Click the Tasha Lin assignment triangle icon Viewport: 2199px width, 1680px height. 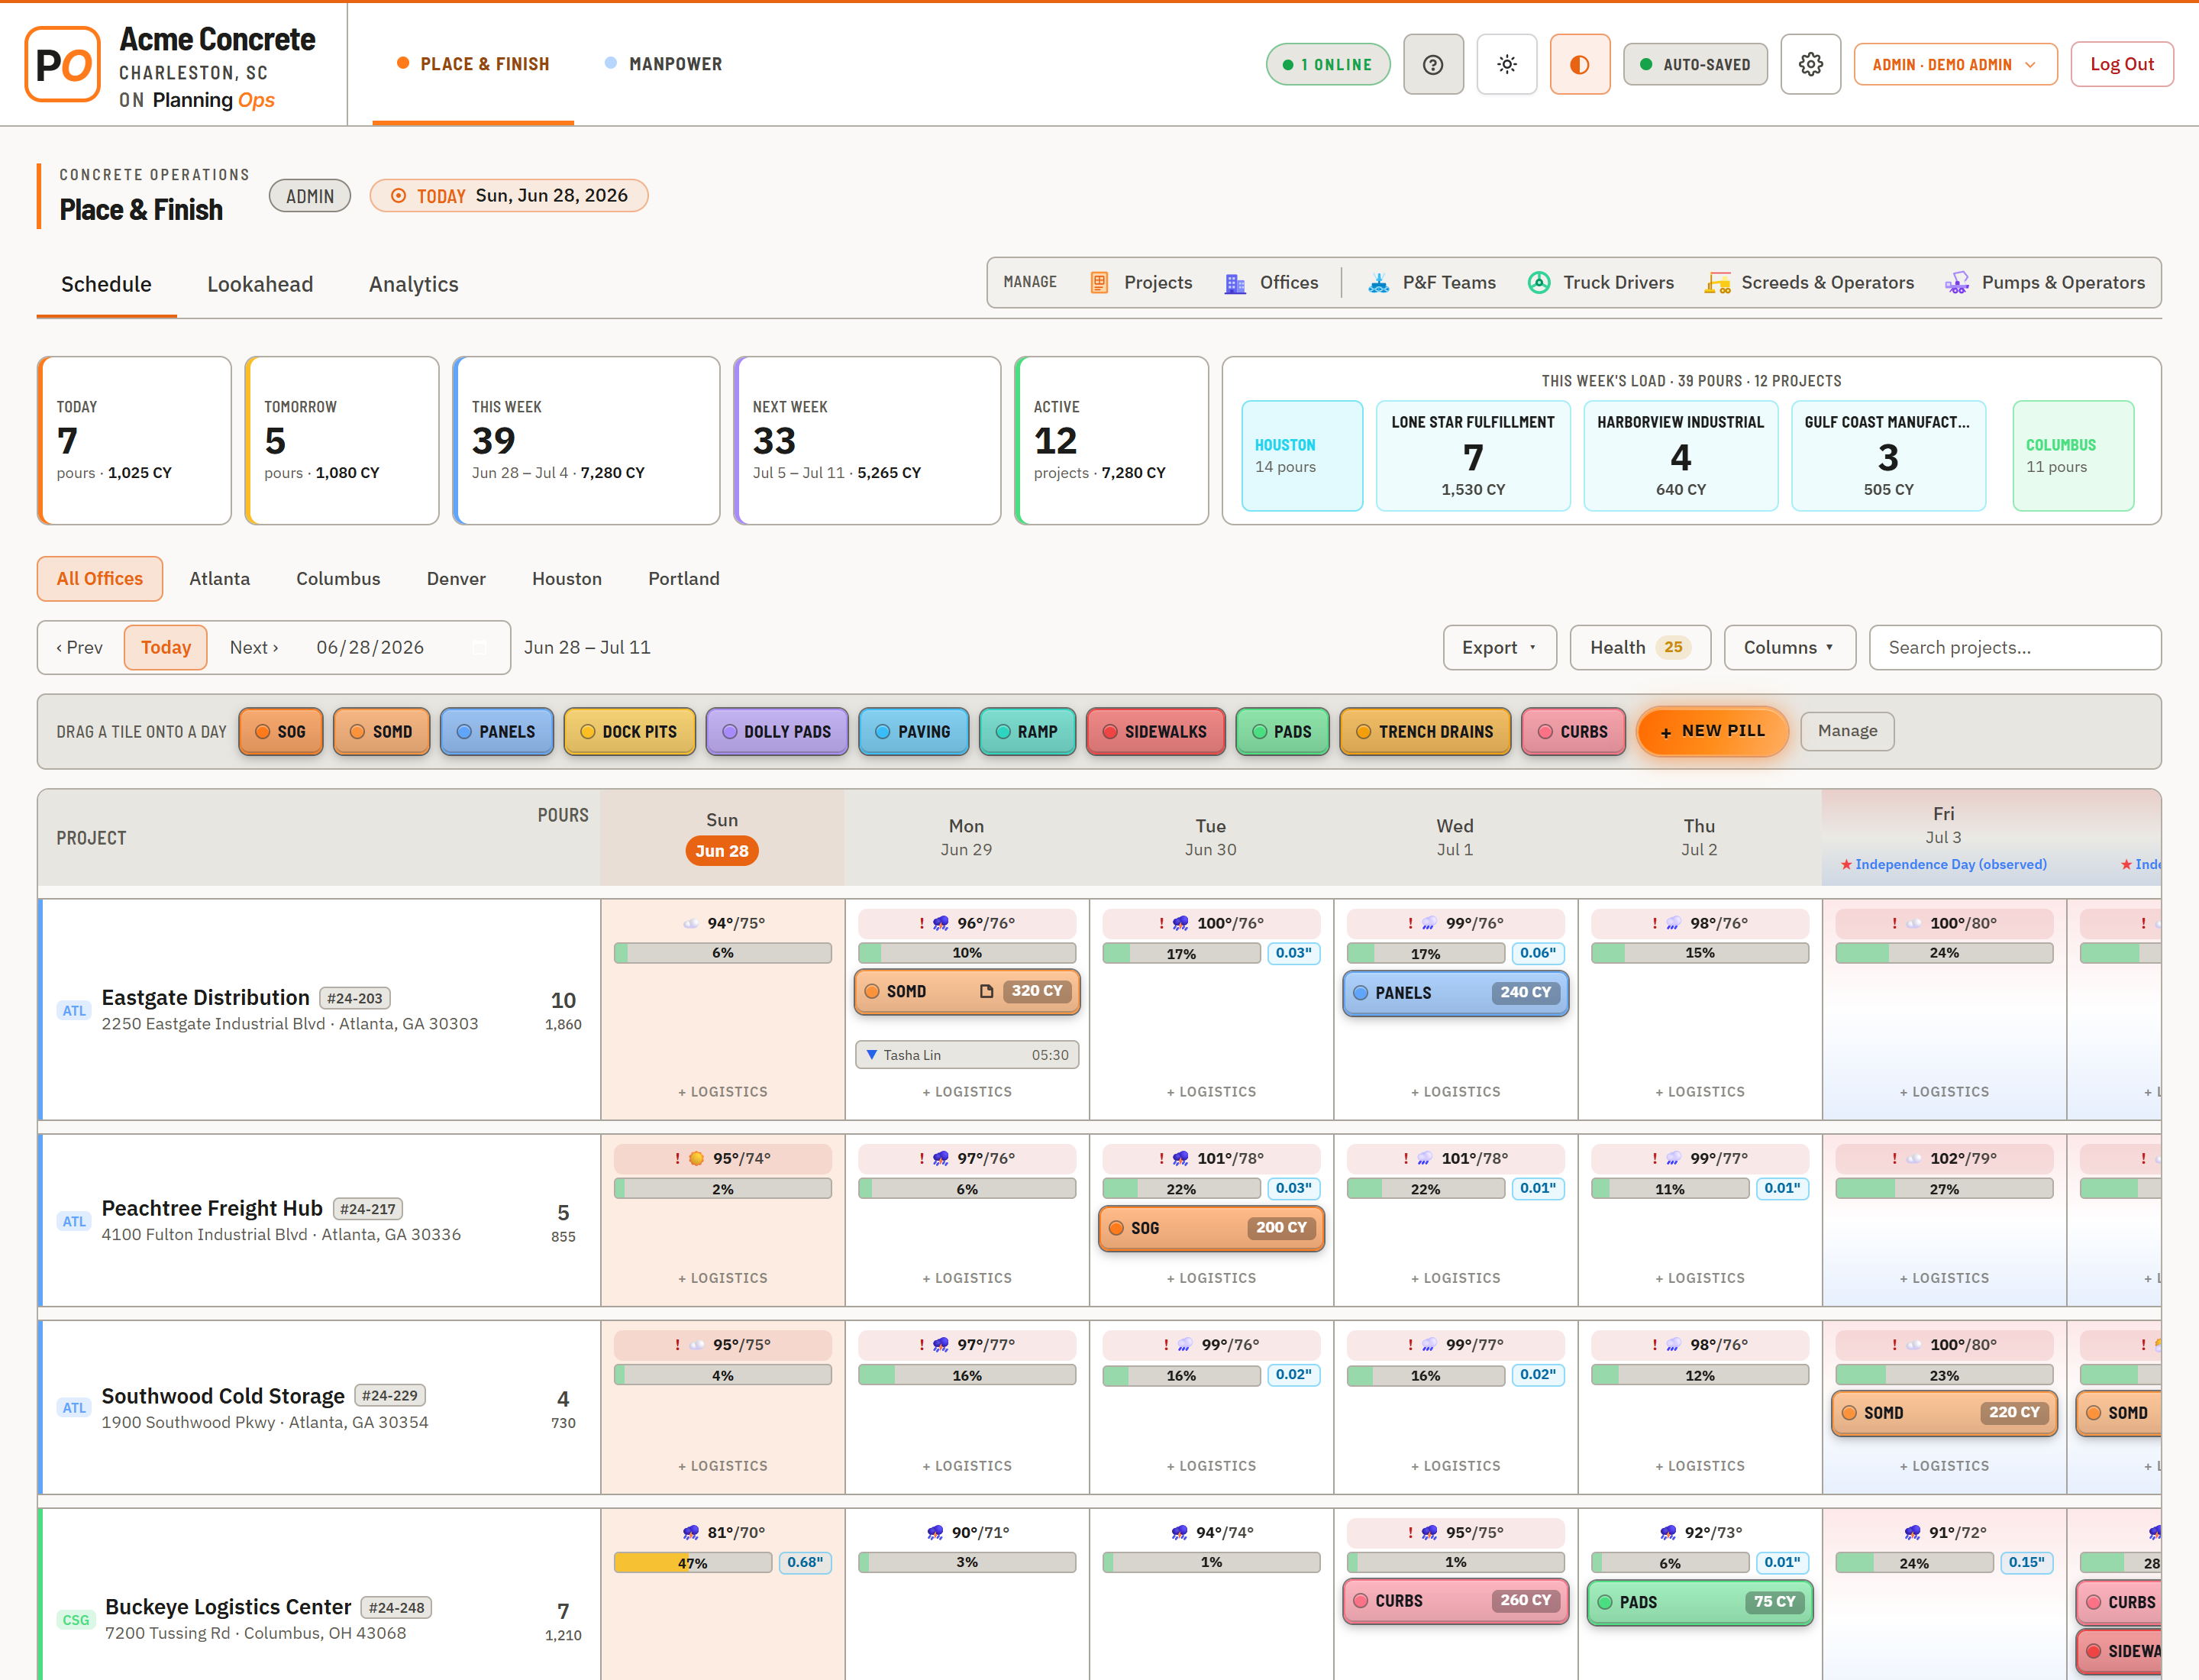coord(872,1055)
